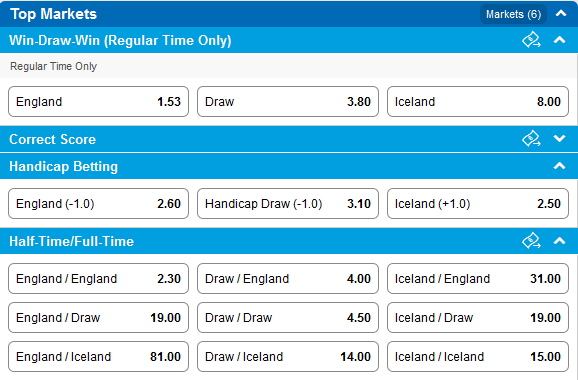
Task: Choose Iceland (+1.0) handicap at 2.50
Action: point(478,203)
